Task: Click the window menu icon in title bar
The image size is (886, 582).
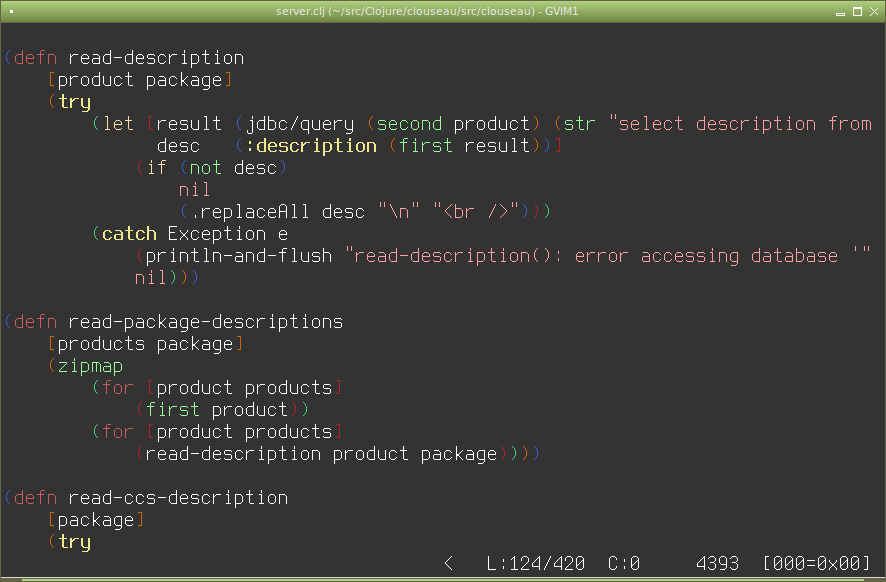Action: pyautogui.click(x=11, y=11)
